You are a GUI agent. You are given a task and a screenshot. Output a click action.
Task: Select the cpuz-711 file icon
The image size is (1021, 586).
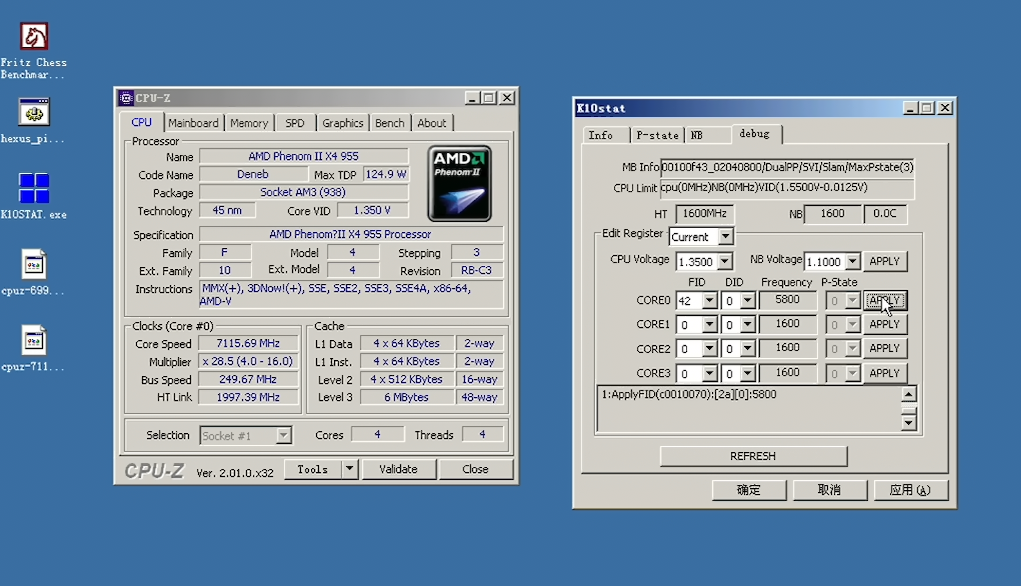click(x=34, y=341)
